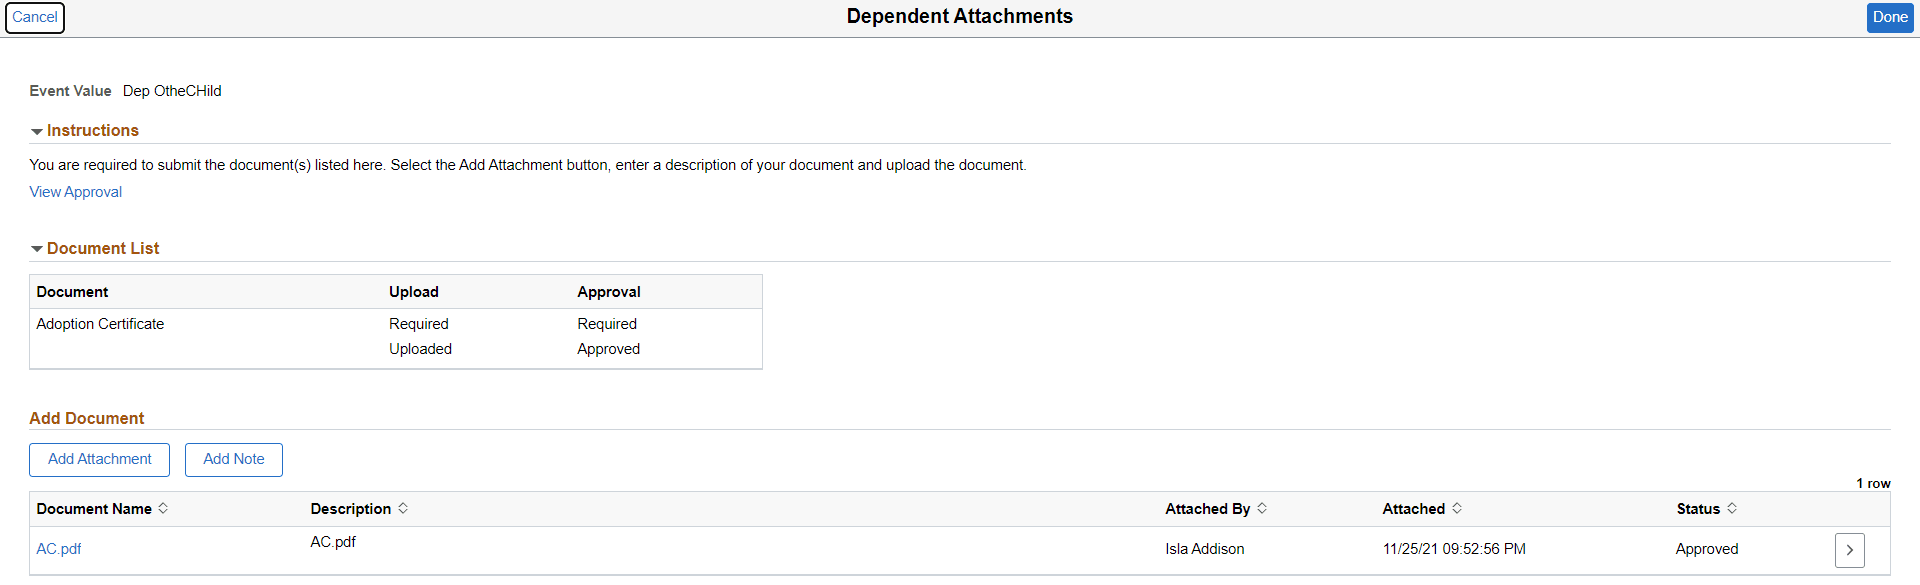This screenshot has width=1920, height=585.
Task: Click the Isla Addison attached-by cell
Action: tap(1204, 549)
